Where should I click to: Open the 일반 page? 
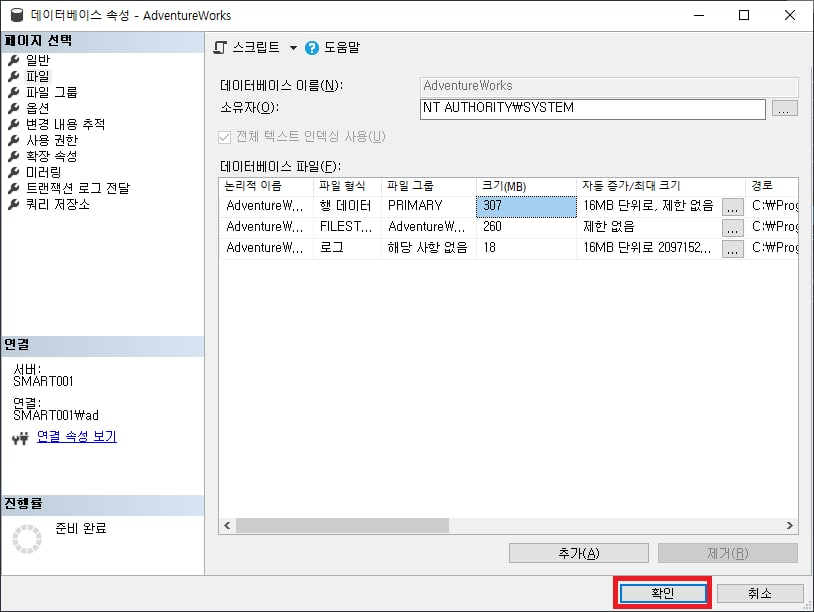pyautogui.click(x=38, y=60)
